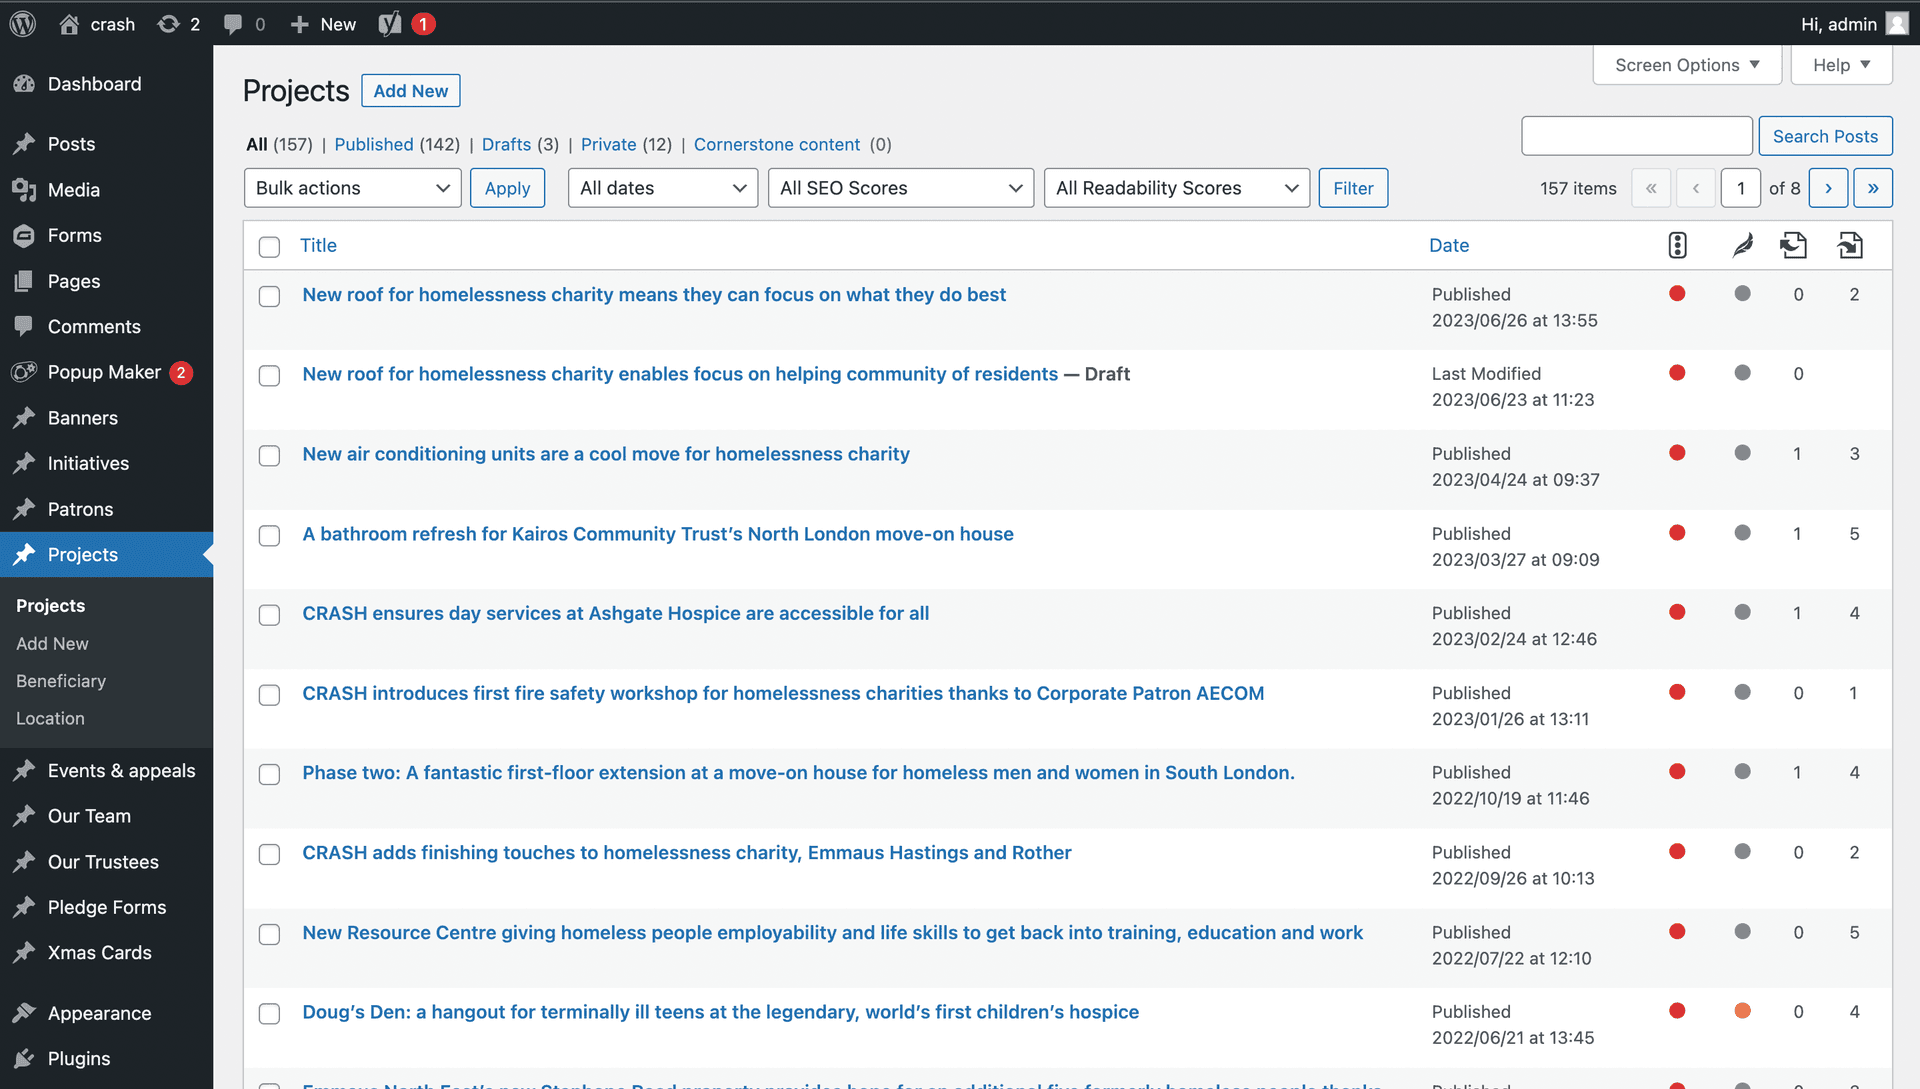Screen dimensions: 1920x1089
Task: Toggle checkbox for New air conditioning units project
Action: tap(270, 455)
